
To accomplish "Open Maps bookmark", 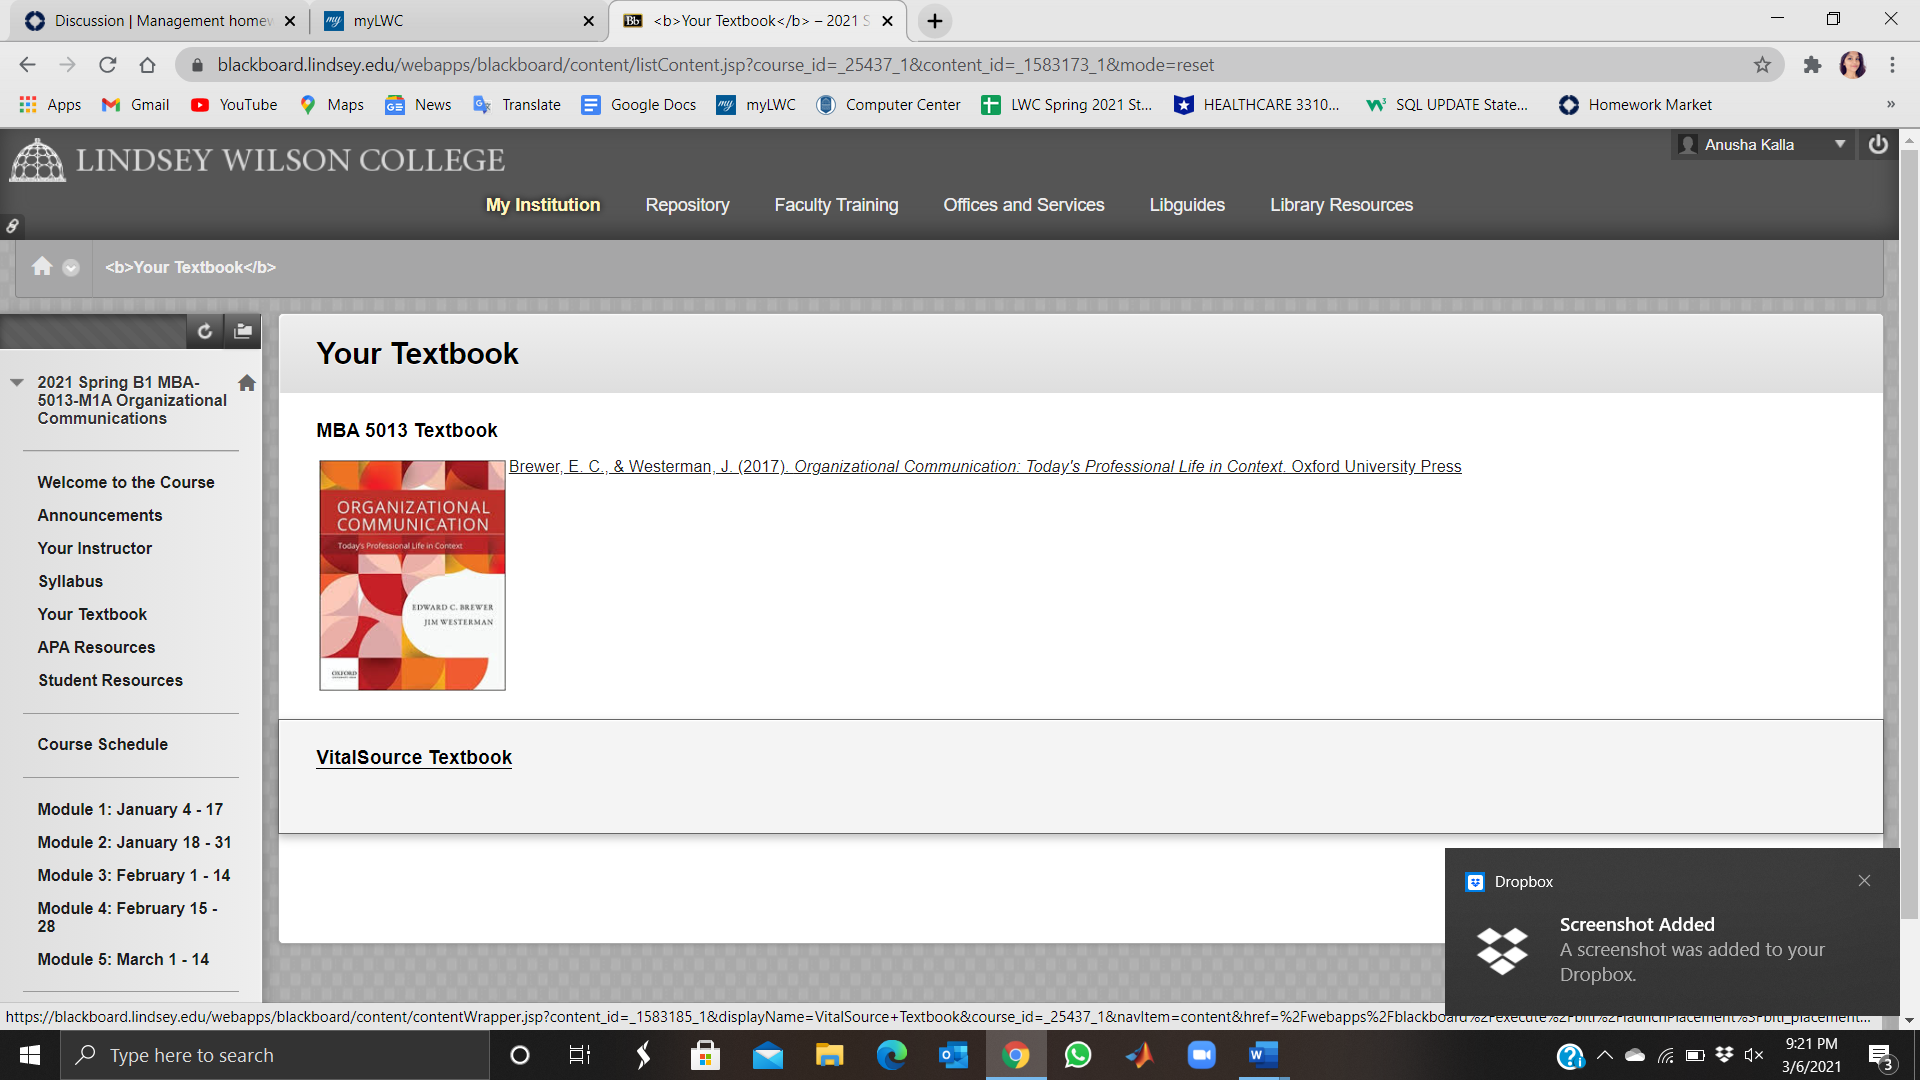I will (332, 105).
